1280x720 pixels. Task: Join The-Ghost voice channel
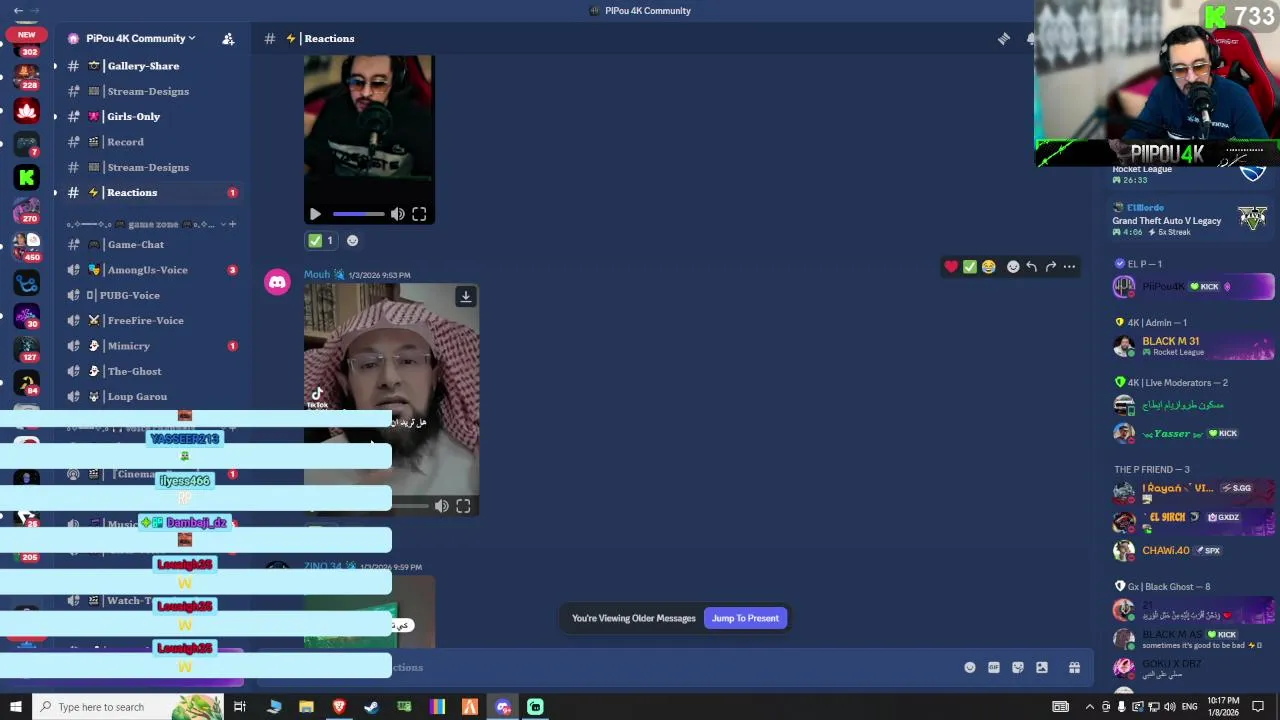[150, 371]
